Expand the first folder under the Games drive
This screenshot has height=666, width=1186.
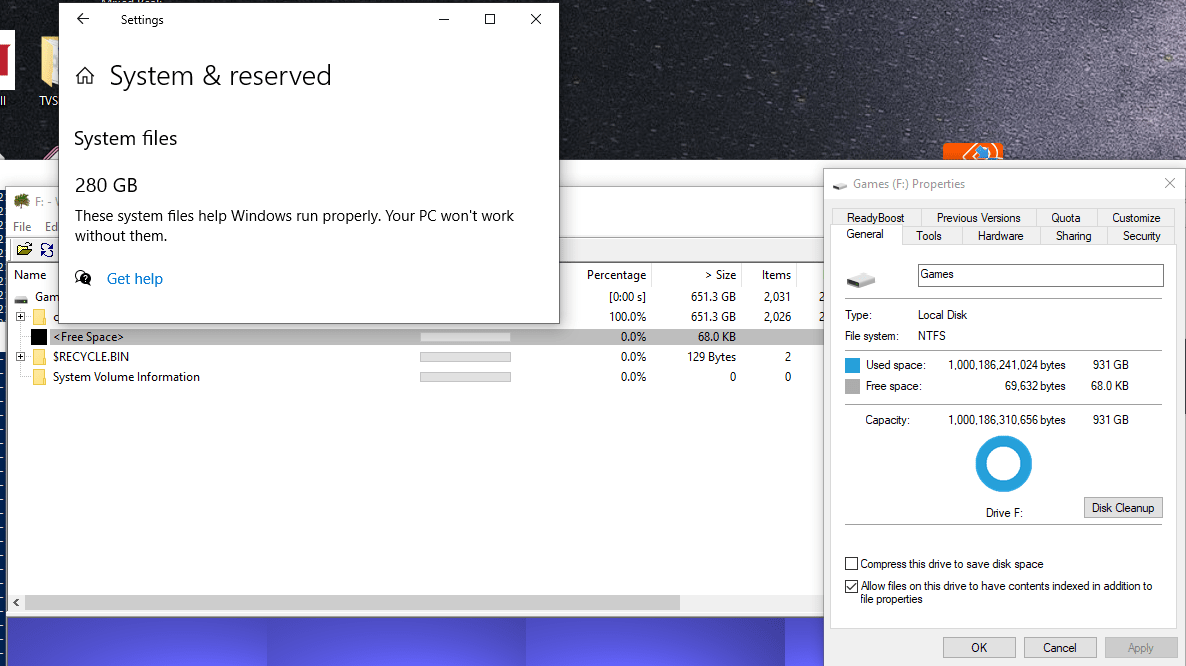click(x=20, y=317)
